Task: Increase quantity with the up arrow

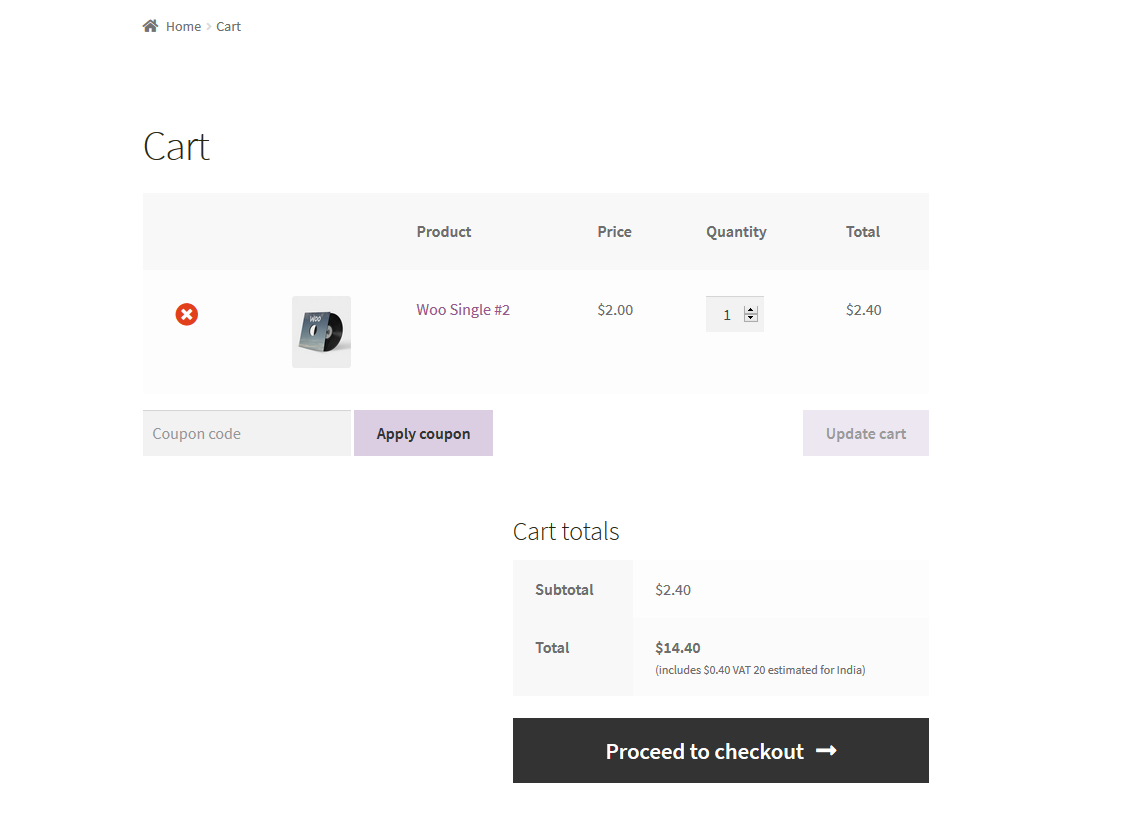Action: pyautogui.click(x=751, y=310)
